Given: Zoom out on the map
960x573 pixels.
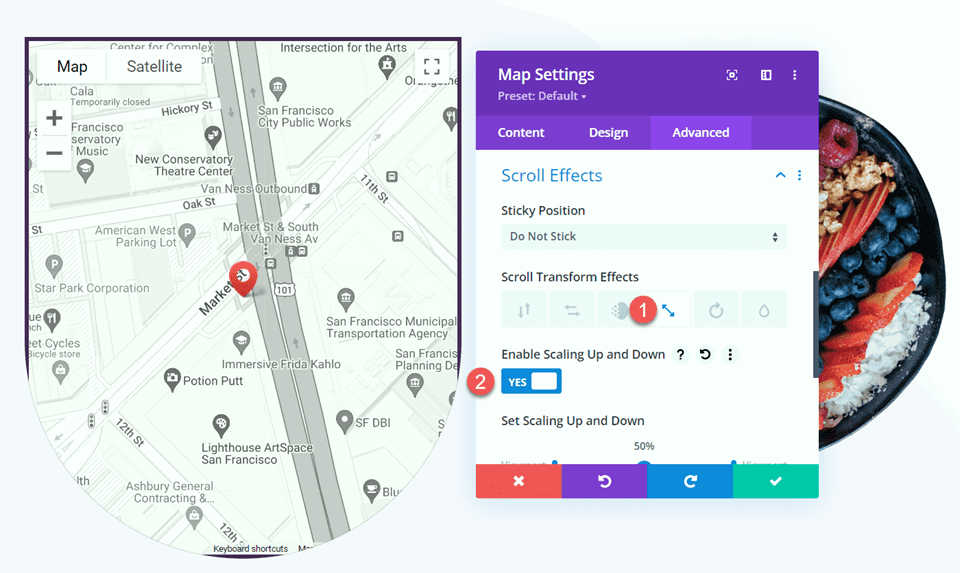Looking at the screenshot, I should tap(54, 152).
